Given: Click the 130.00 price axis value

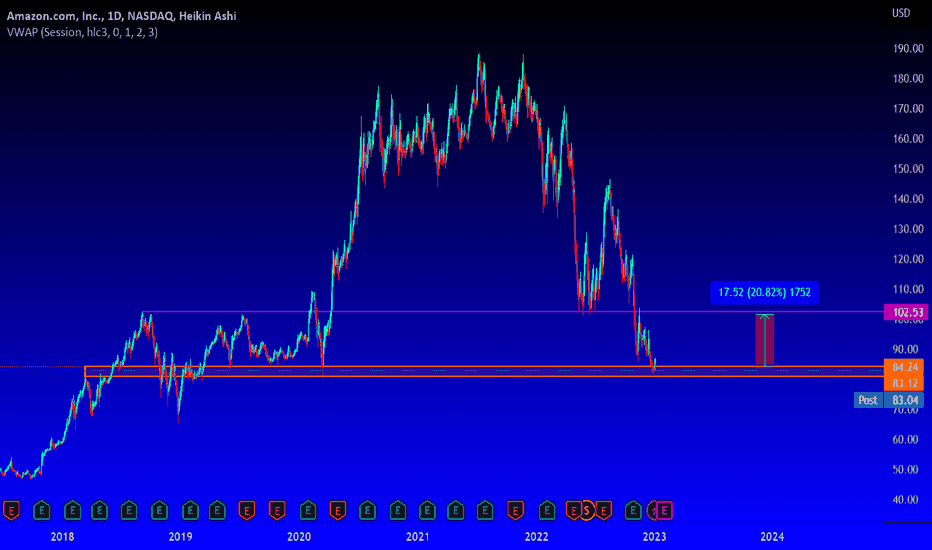Looking at the screenshot, I should [x=908, y=229].
